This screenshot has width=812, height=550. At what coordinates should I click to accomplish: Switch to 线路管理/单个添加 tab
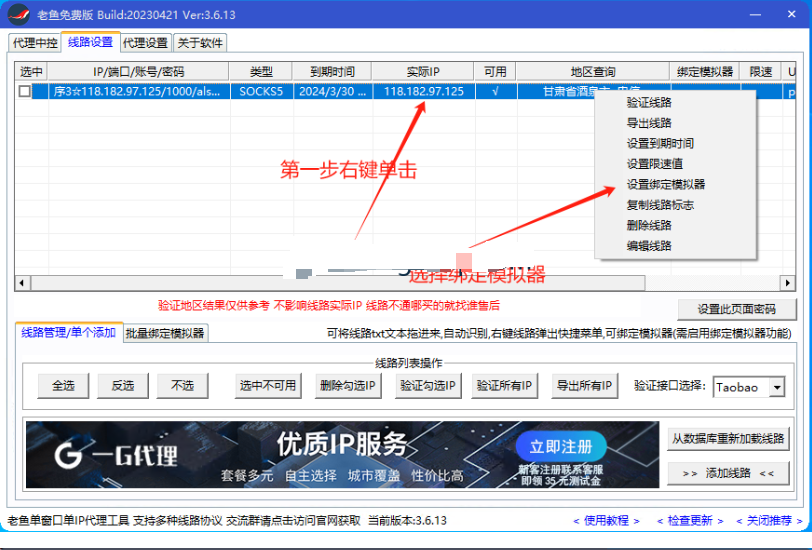pos(68,332)
